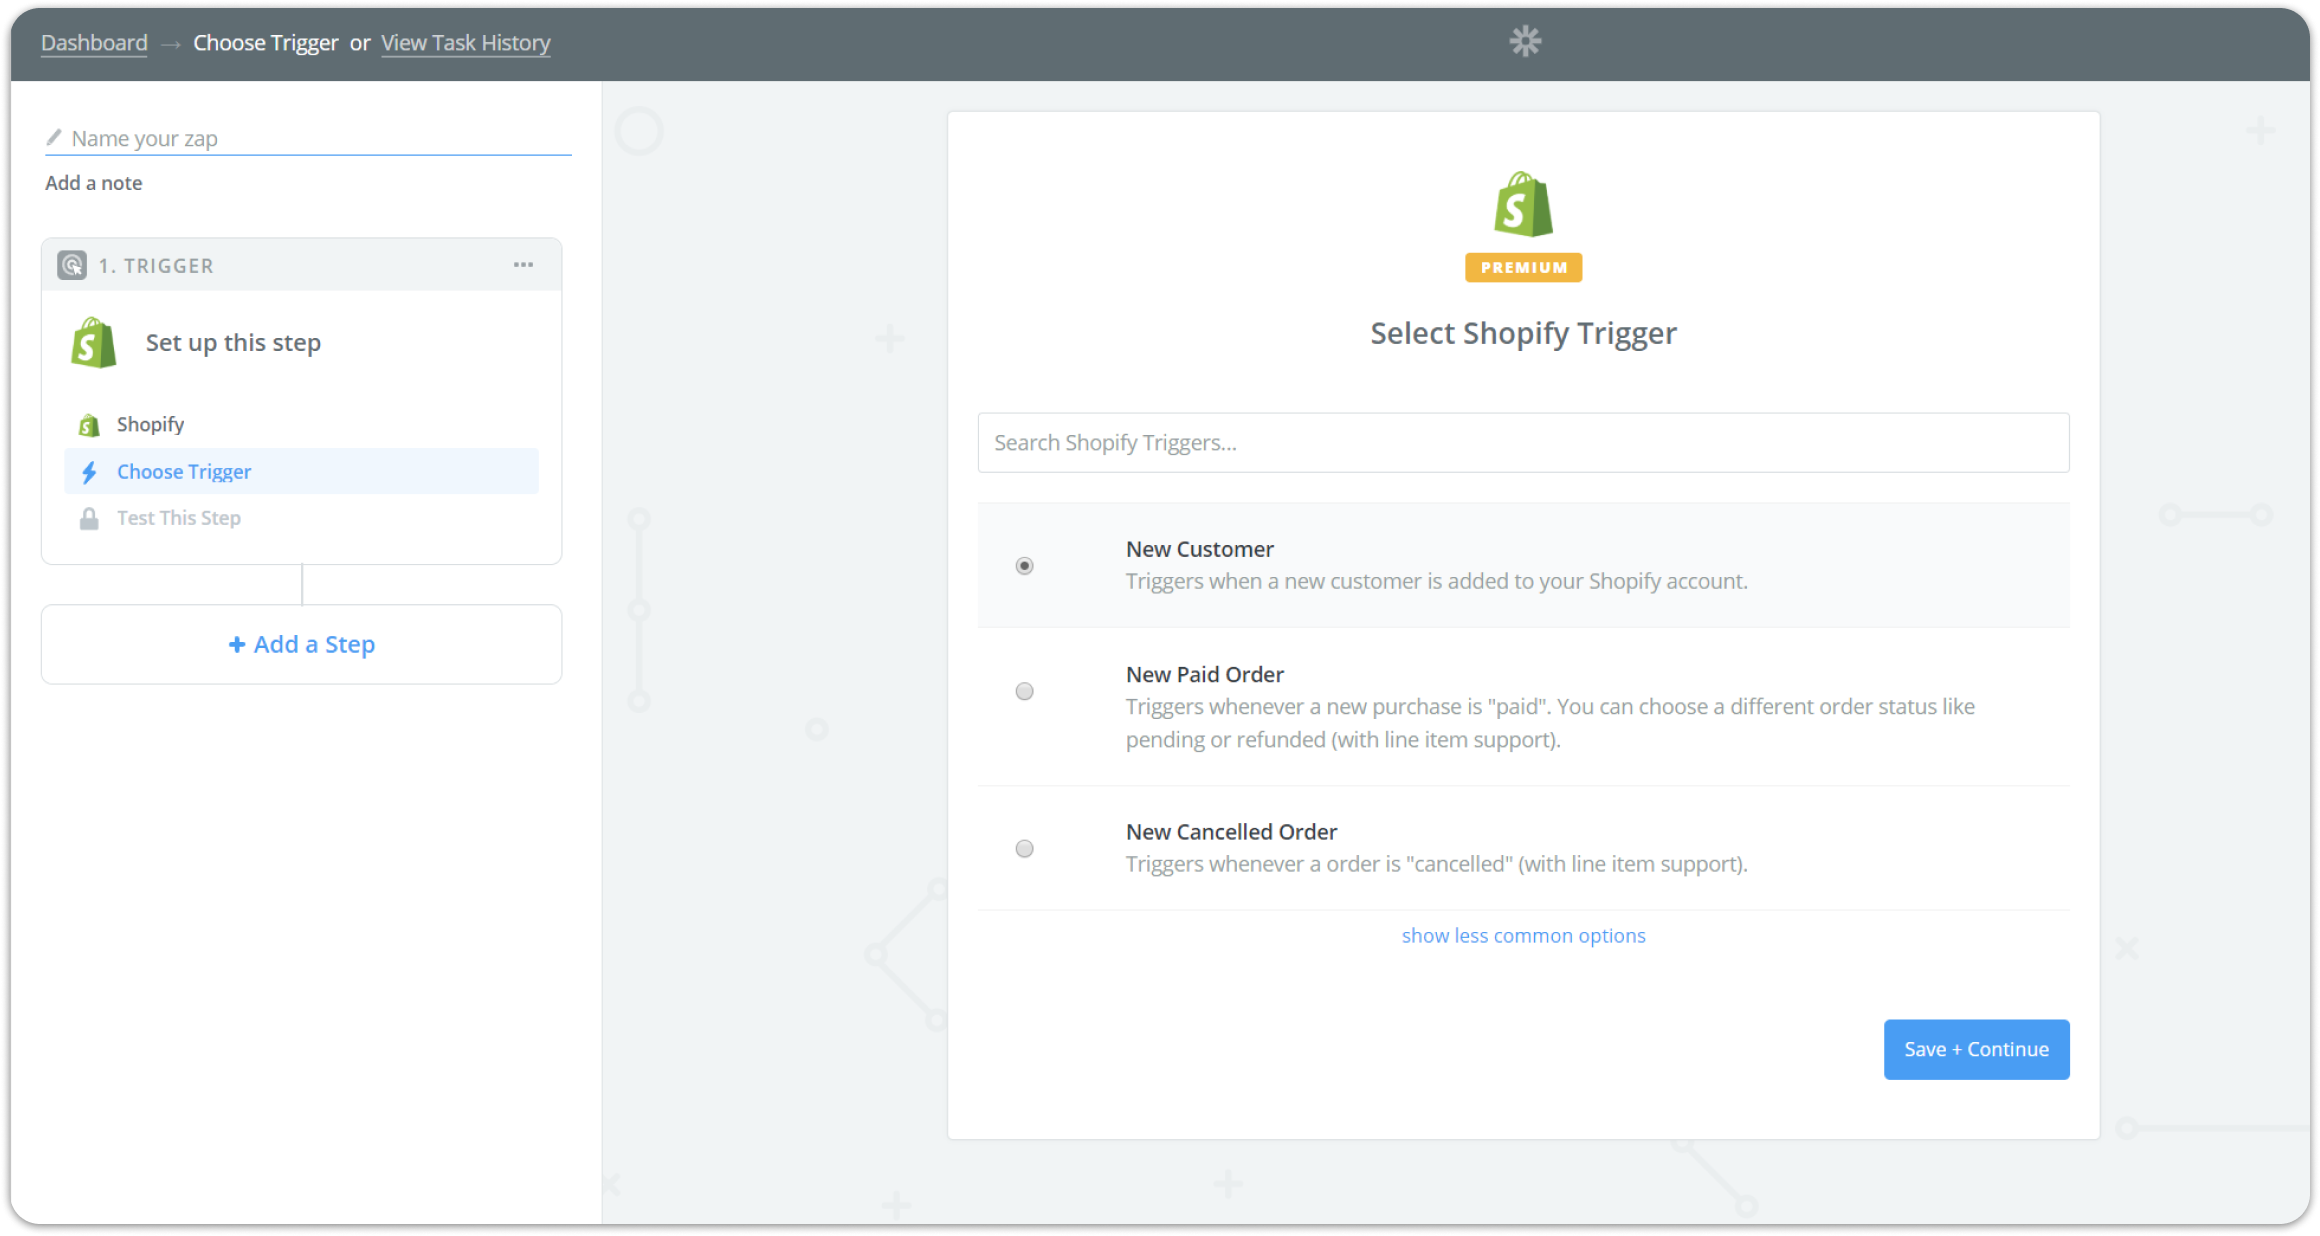
Task: Click the Save + Continue button
Action: 1976,1049
